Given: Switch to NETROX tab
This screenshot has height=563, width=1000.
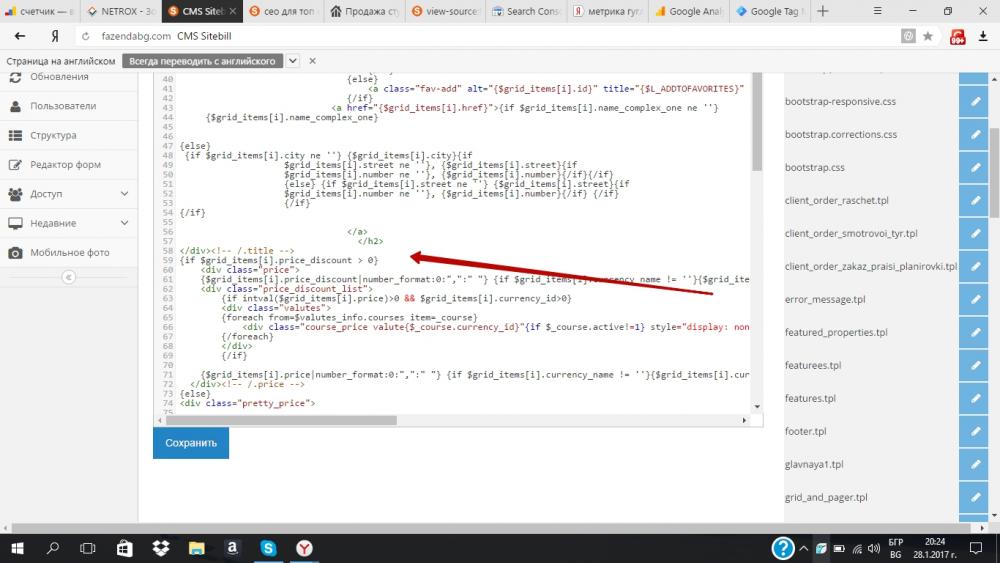Looking at the screenshot, I should (x=121, y=11).
